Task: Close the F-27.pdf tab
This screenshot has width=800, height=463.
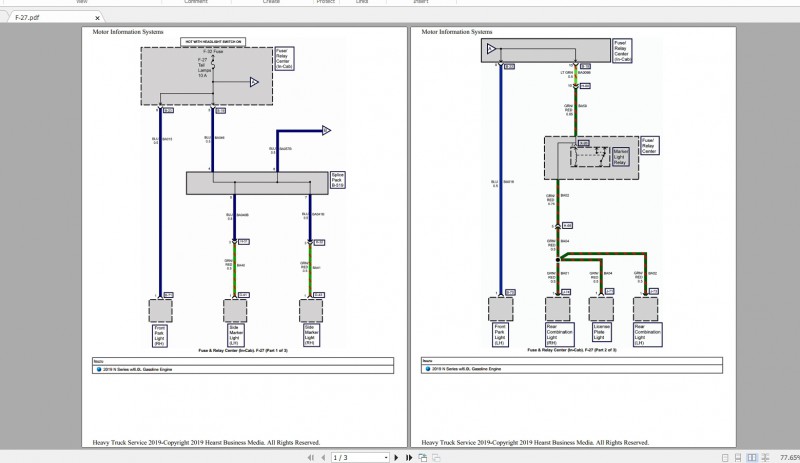Action: [97, 18]
